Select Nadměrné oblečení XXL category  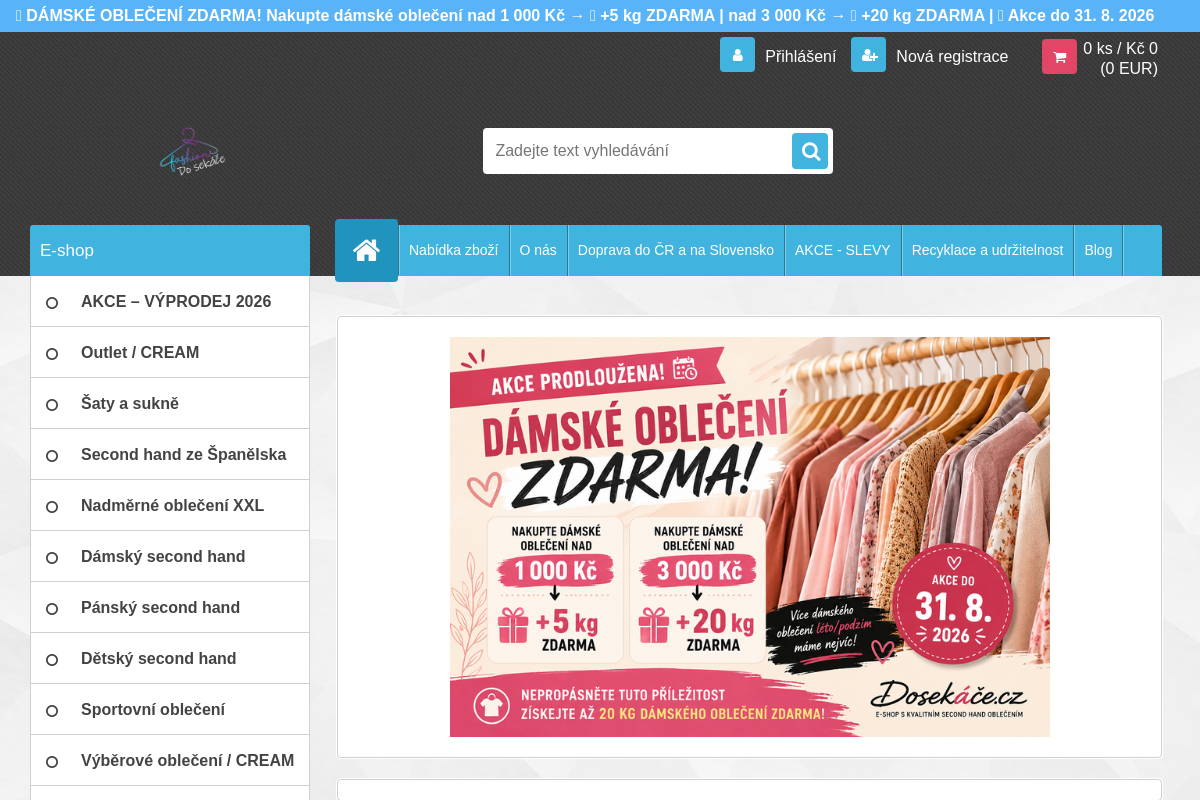(170, 505)
